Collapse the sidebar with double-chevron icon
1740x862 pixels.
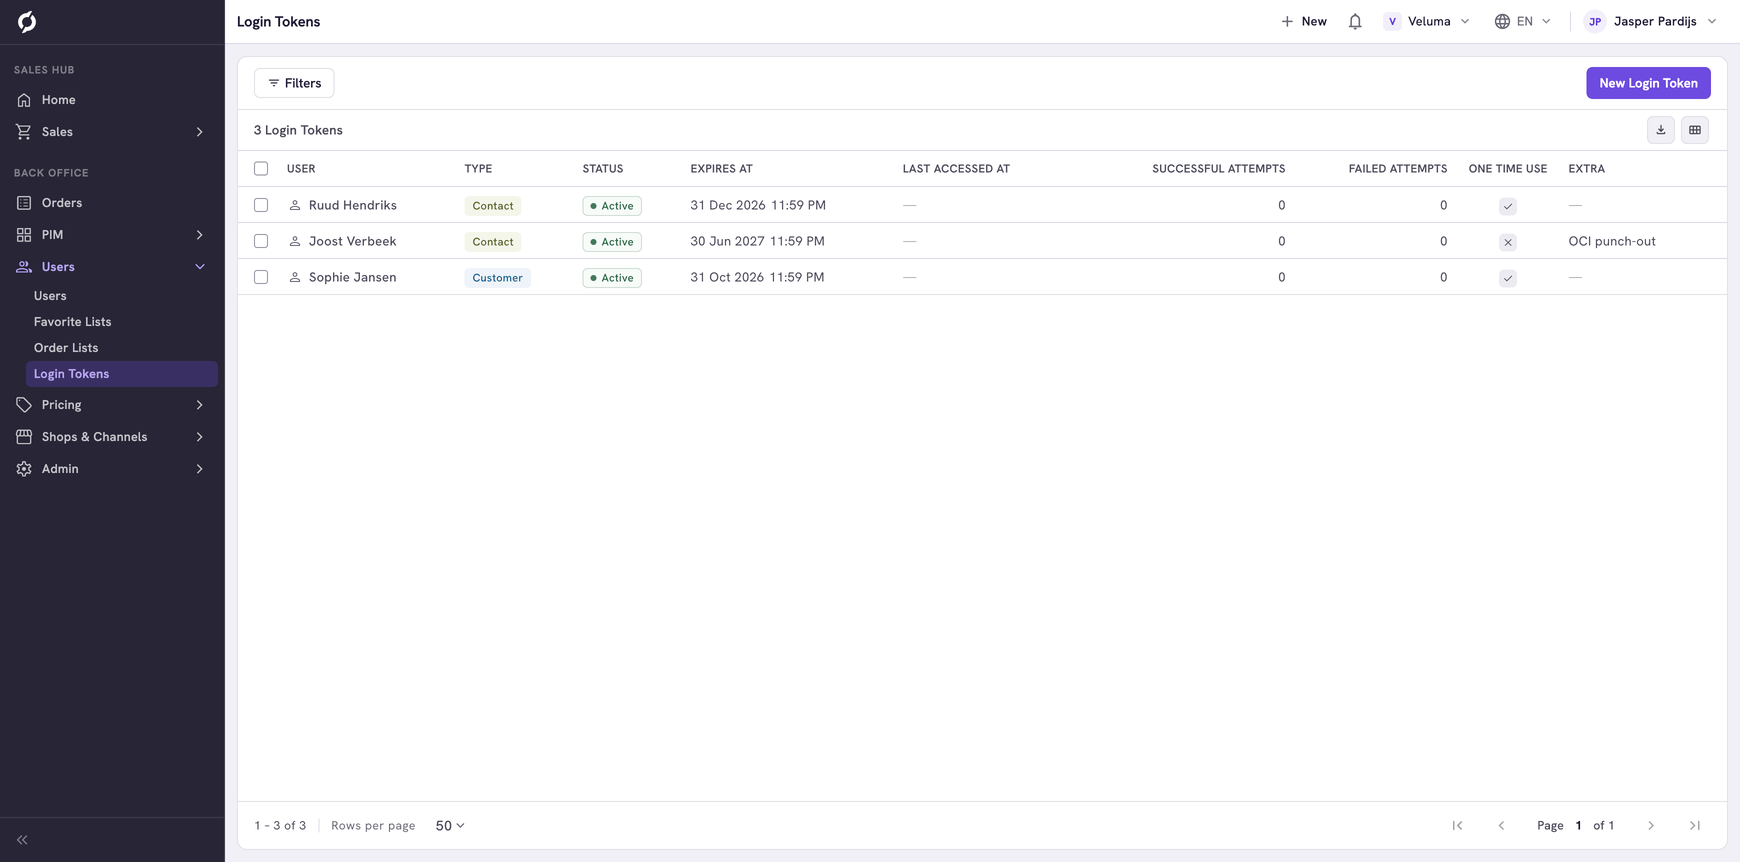tap(22, 840)
